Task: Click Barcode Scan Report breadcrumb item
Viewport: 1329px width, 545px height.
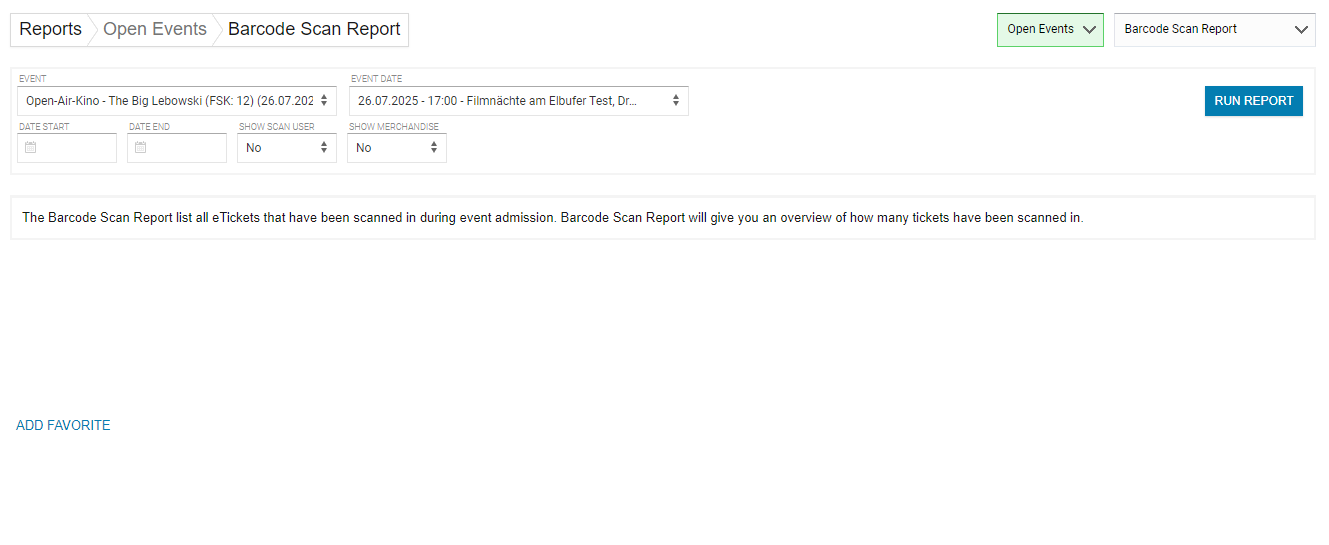Action: point(314,29)
